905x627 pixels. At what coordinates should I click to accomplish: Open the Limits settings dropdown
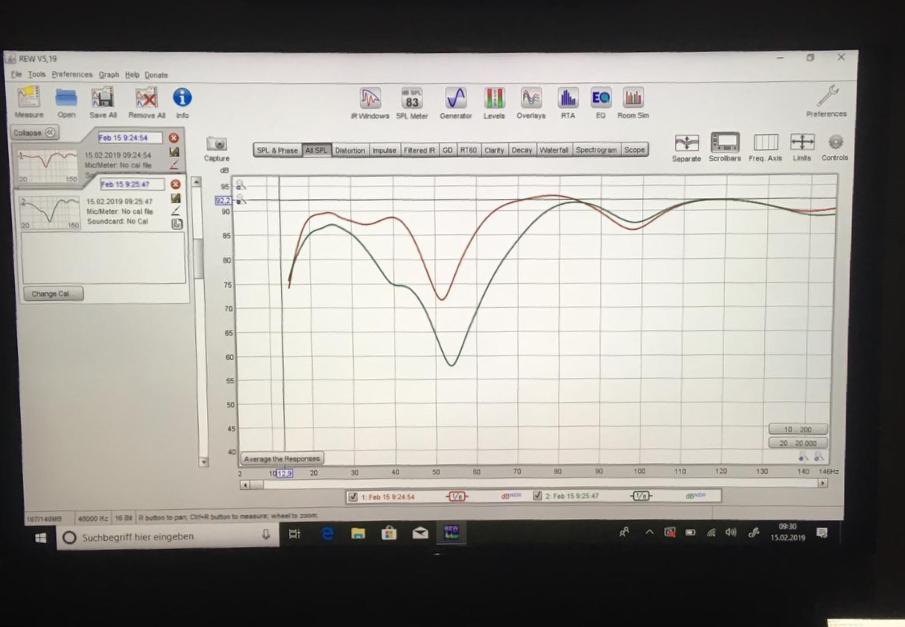[x=802, y=143]
